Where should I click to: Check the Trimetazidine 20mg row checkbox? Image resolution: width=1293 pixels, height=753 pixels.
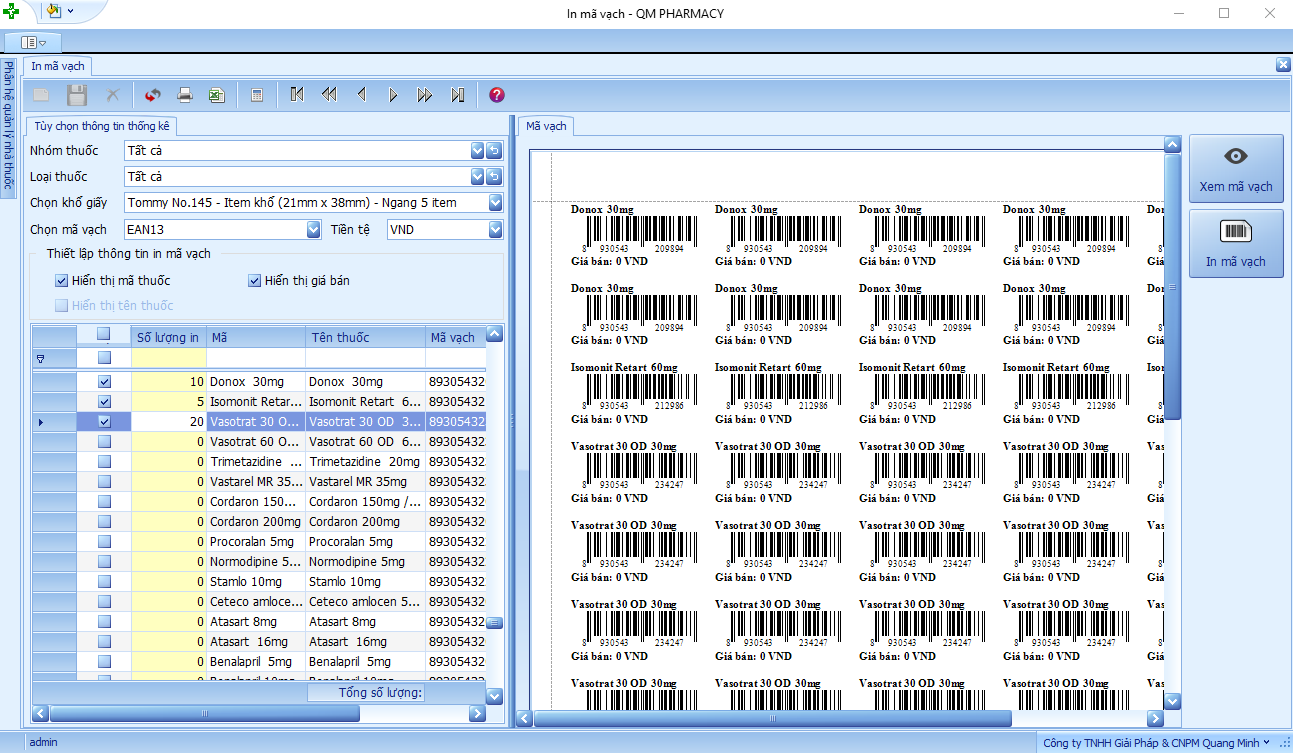point(104,462)
